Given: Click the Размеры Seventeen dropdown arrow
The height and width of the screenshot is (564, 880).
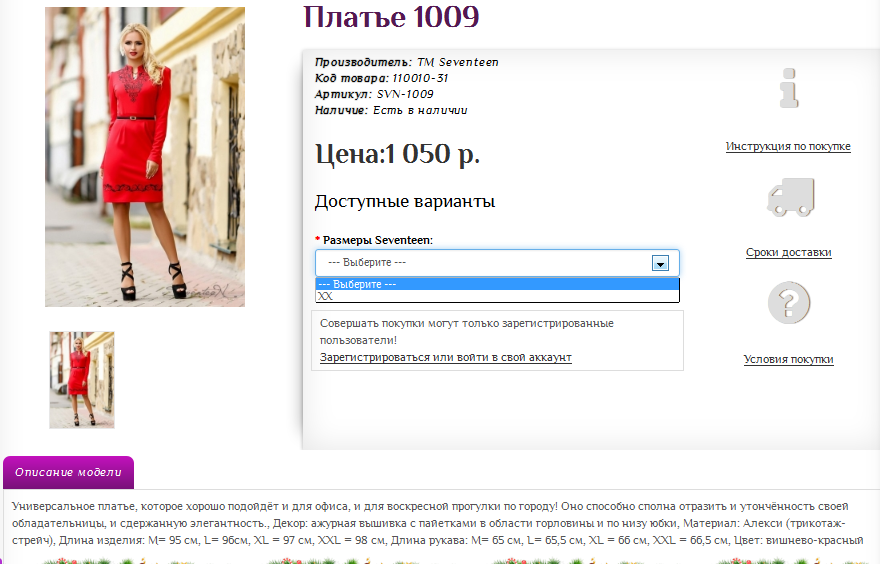Looking at the screenshot, I should coord(660,263).
